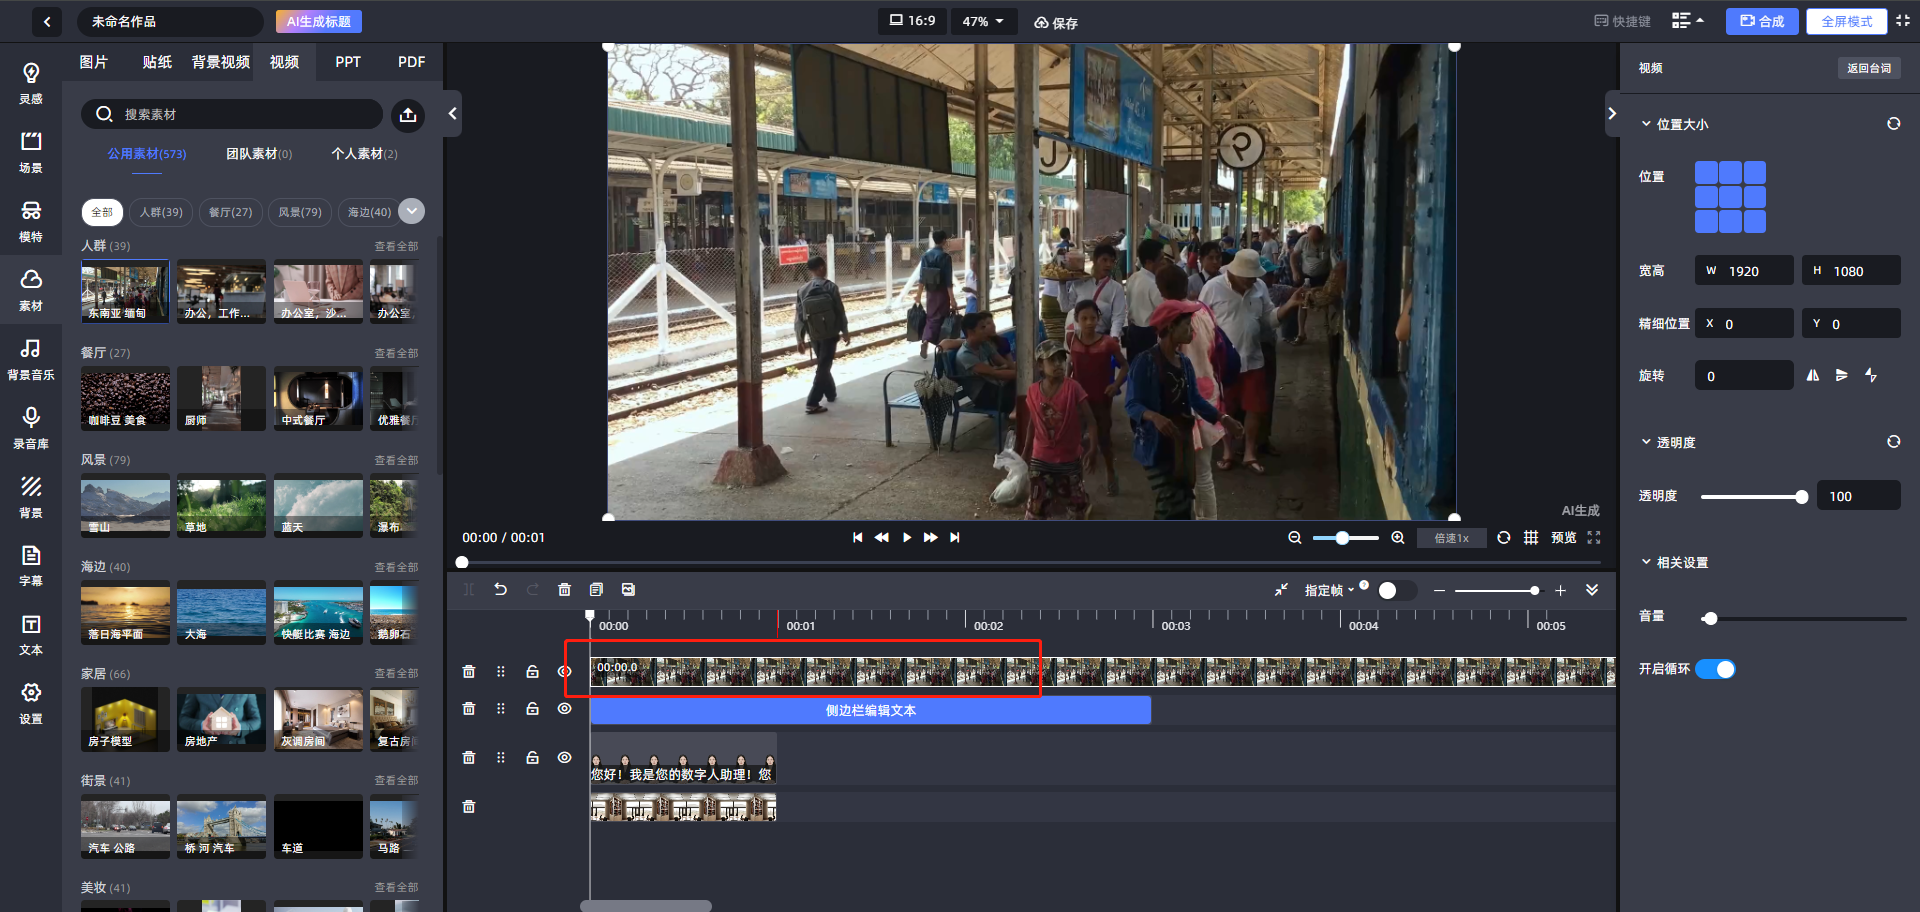Hide the video track with eye icon
The image size is (1920, 912).
coord(565,672)
